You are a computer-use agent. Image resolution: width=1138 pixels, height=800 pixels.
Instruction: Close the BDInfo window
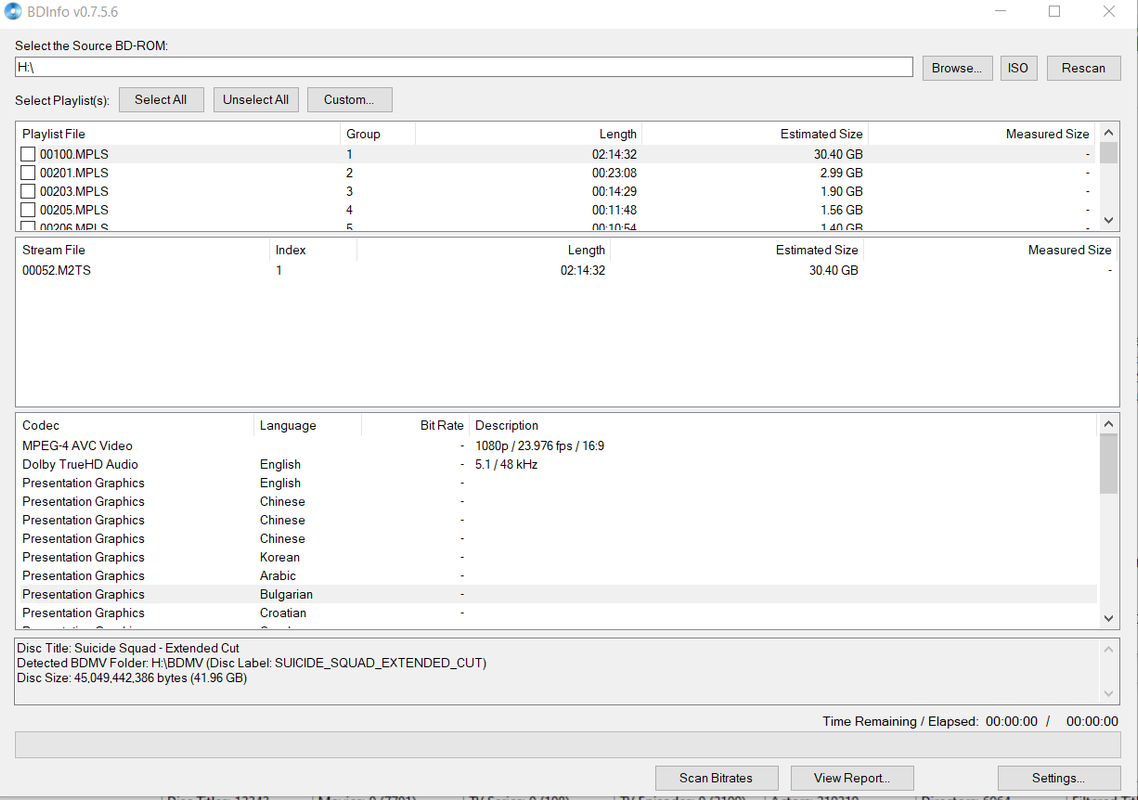(x=1109, y=12)
